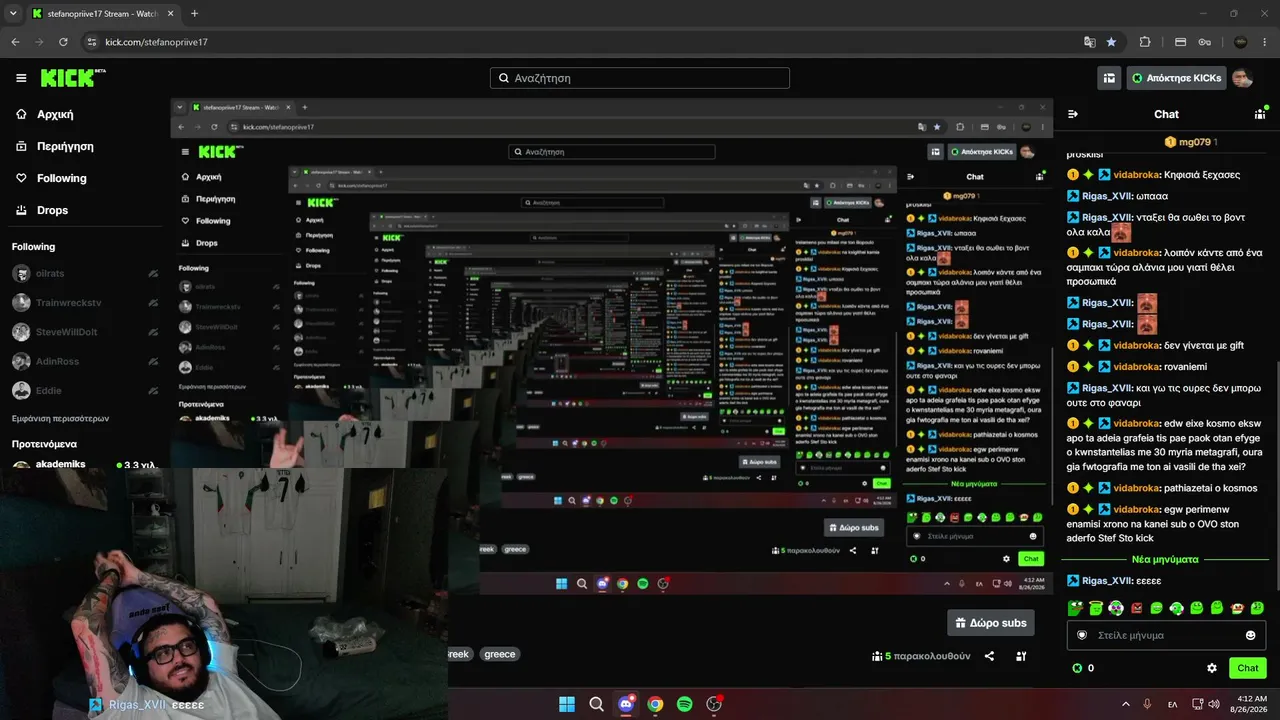Send message with green Chat button
The image size is (1280, 720).
click(1248, 668)
